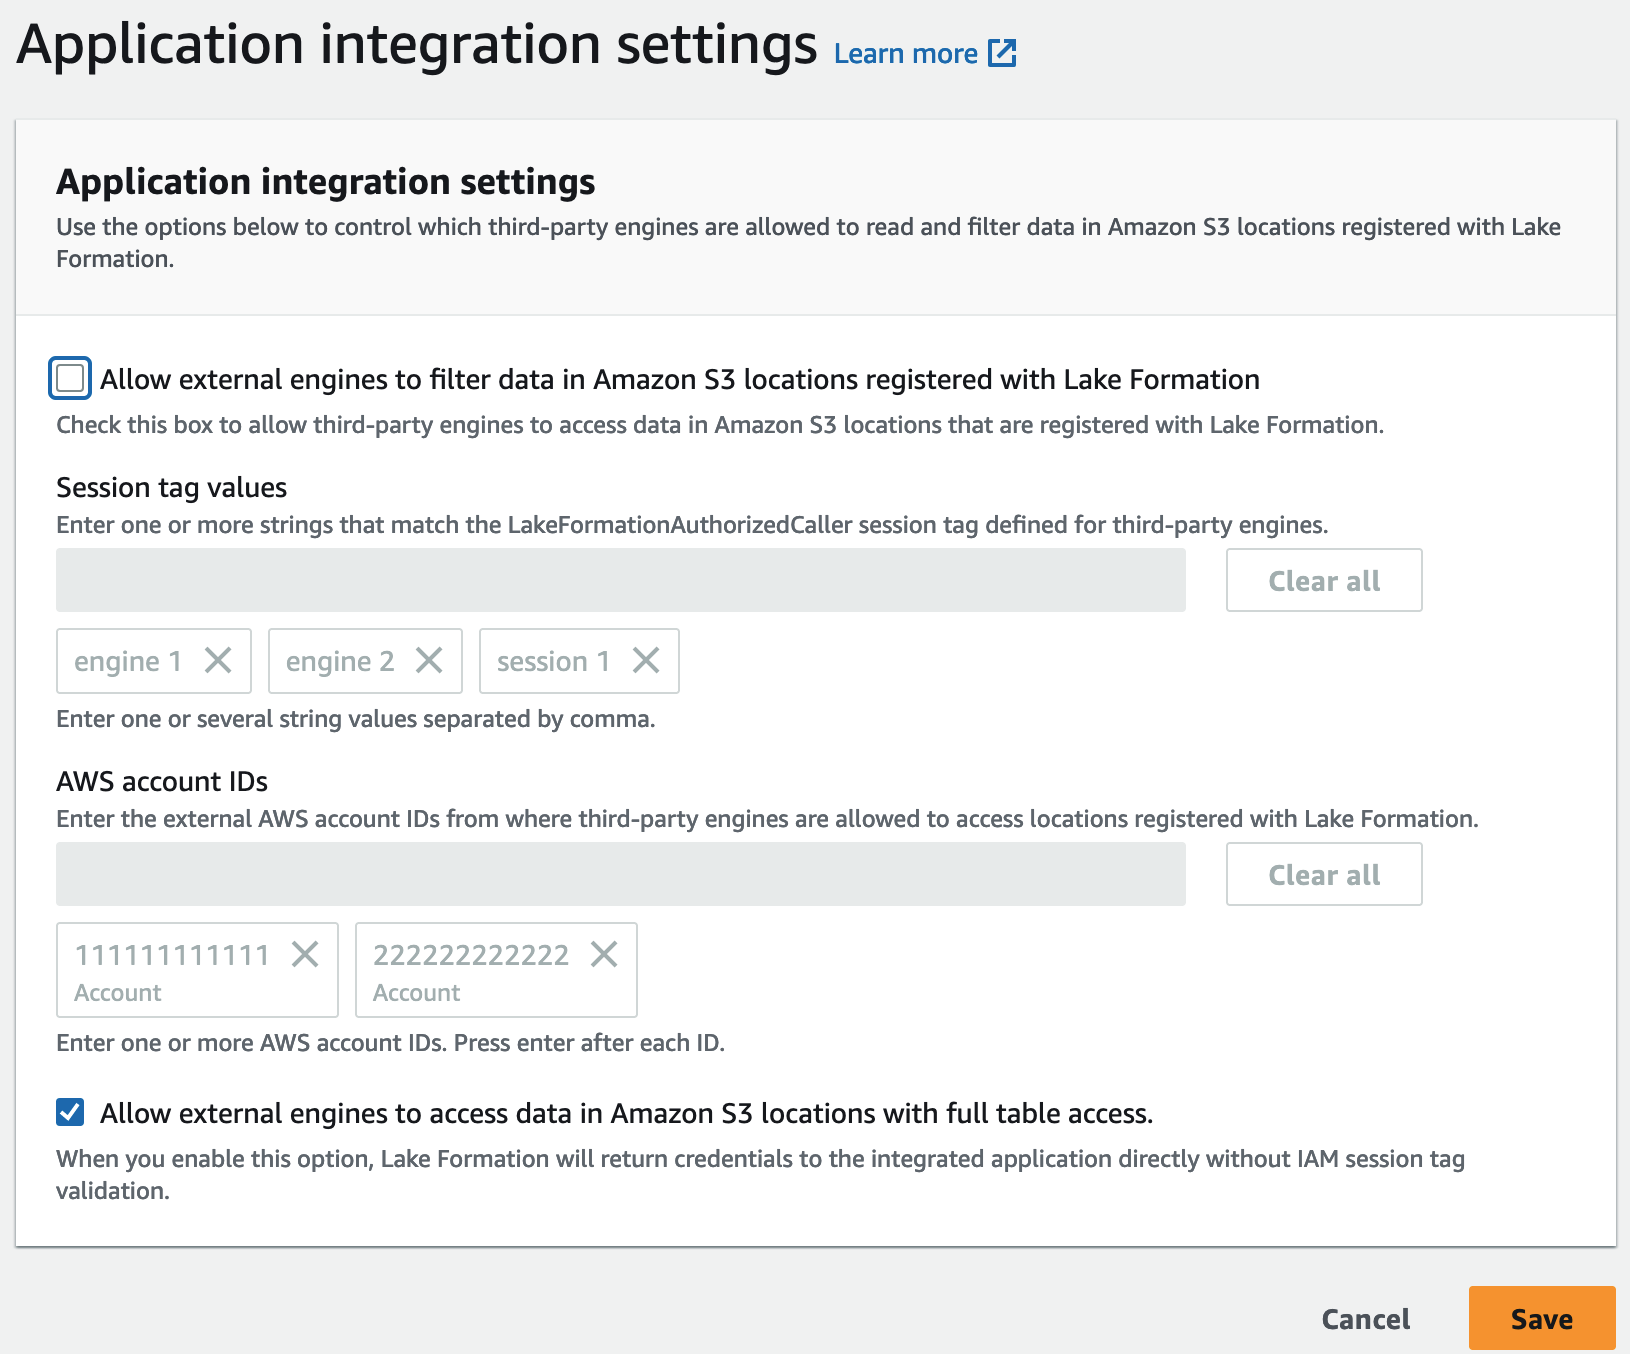Clear all session tag values

[1323, 580]
